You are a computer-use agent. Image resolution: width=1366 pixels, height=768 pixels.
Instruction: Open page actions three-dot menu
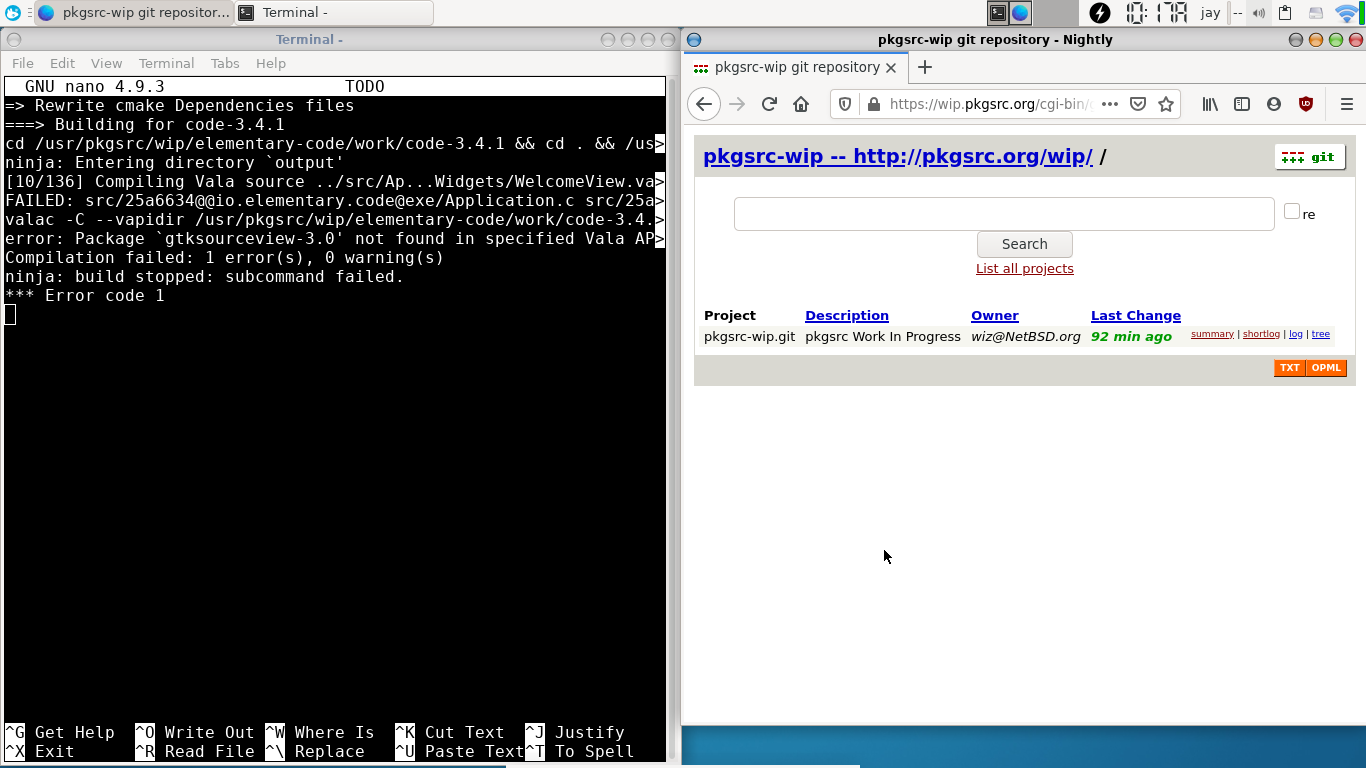tap(1109, 104)
